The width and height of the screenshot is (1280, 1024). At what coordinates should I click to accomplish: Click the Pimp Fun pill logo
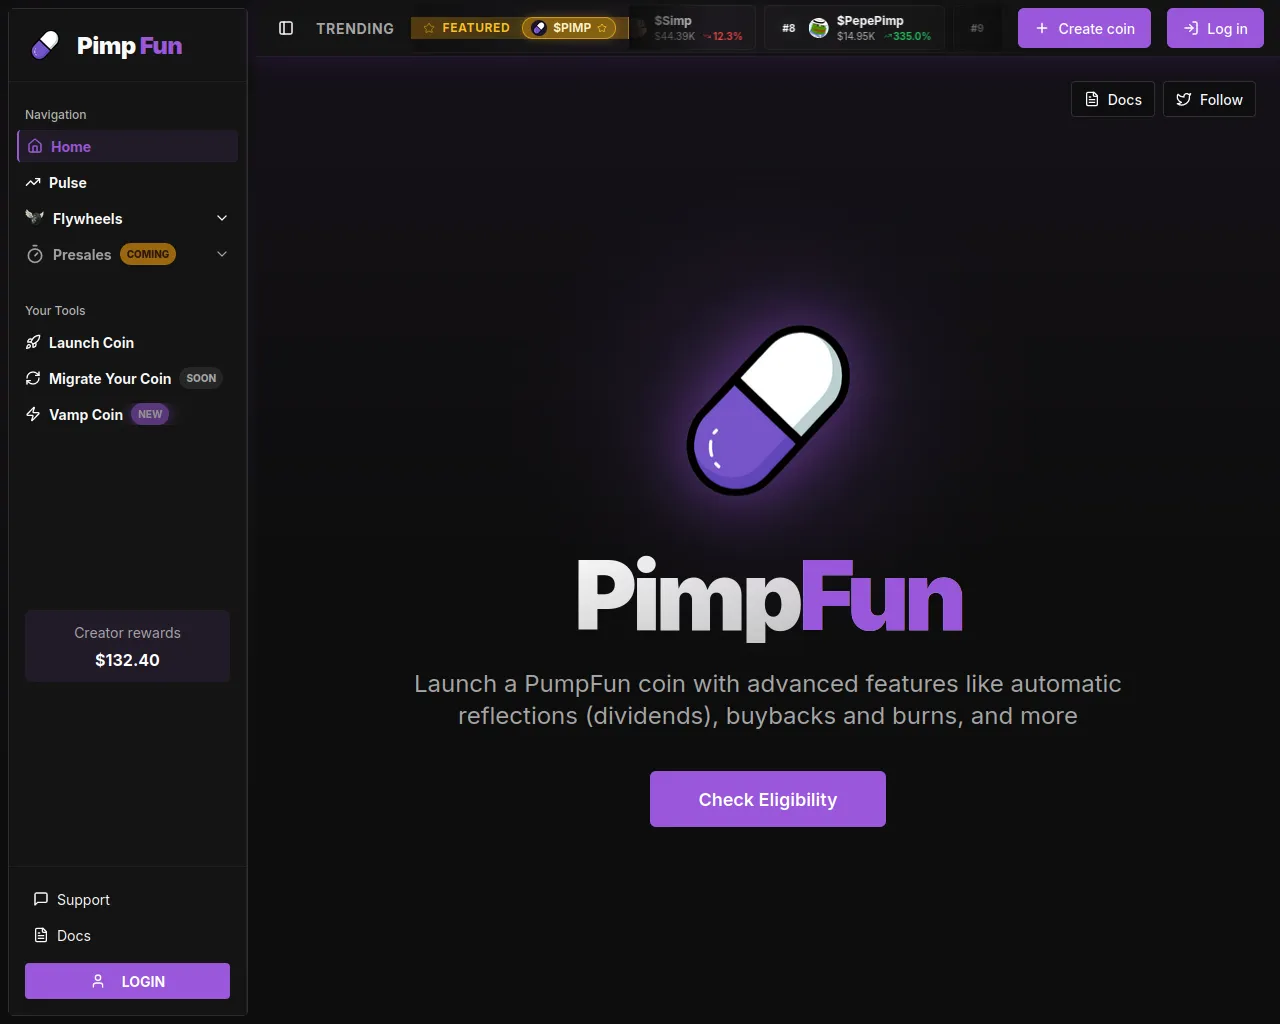click(x=45, y=45)
